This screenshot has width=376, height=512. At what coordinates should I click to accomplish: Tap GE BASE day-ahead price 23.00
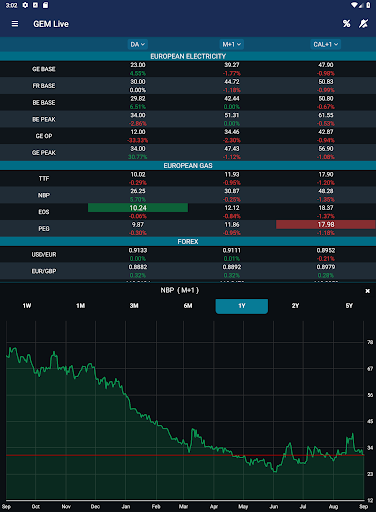138,65
